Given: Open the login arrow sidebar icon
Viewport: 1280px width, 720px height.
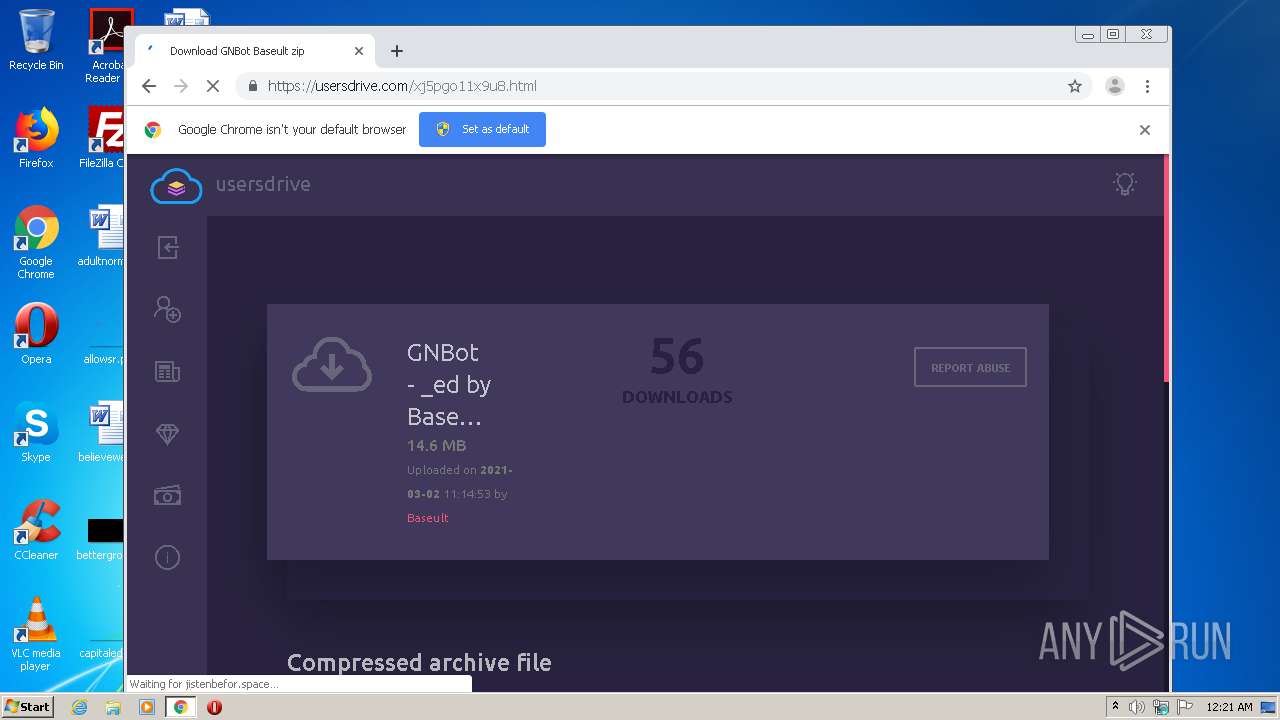Looking at the screenshot, I should tap(167, 247).
